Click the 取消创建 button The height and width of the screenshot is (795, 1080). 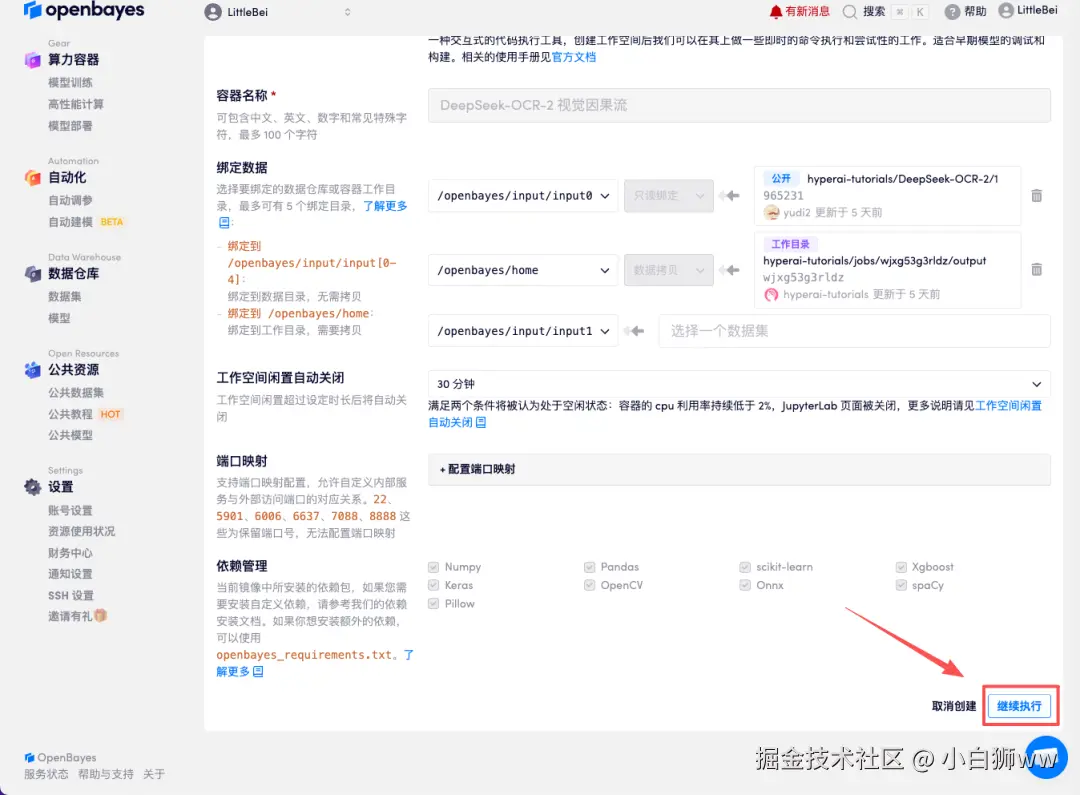point(954,706)
